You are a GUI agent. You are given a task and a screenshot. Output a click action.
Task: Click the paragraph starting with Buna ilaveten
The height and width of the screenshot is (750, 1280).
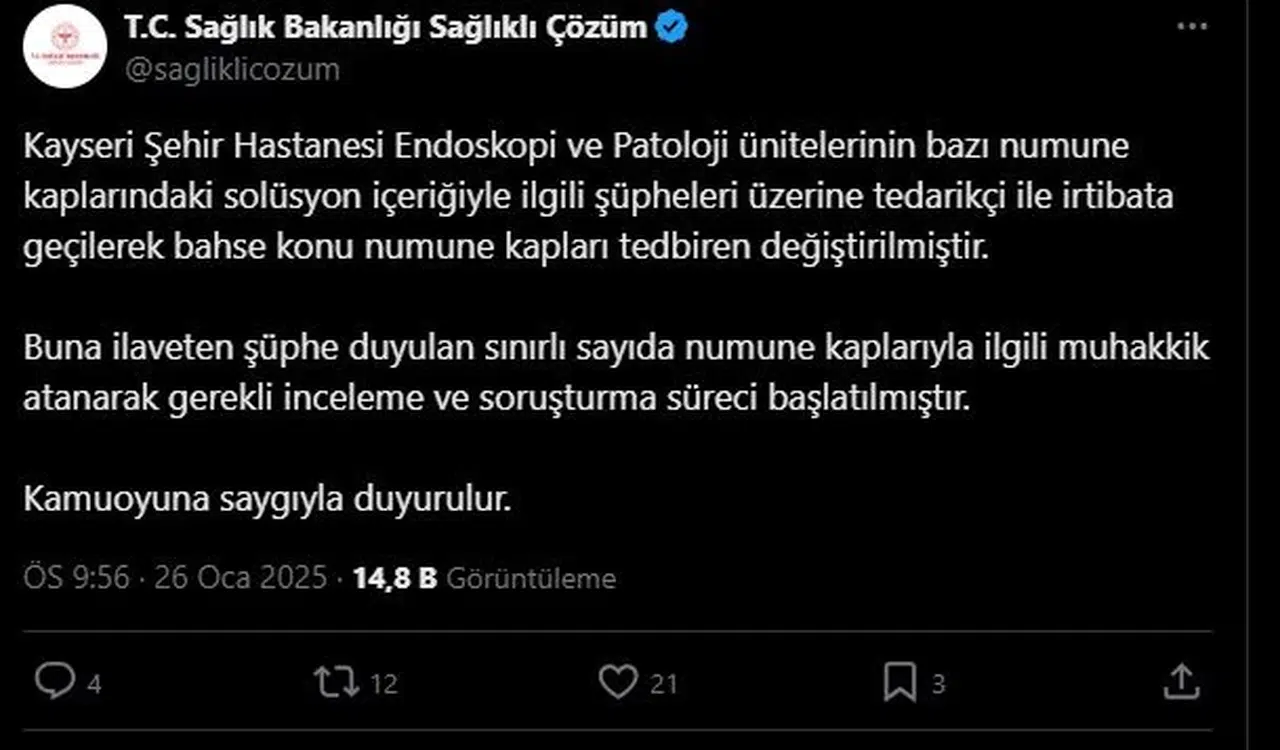(x=616, y=374)
